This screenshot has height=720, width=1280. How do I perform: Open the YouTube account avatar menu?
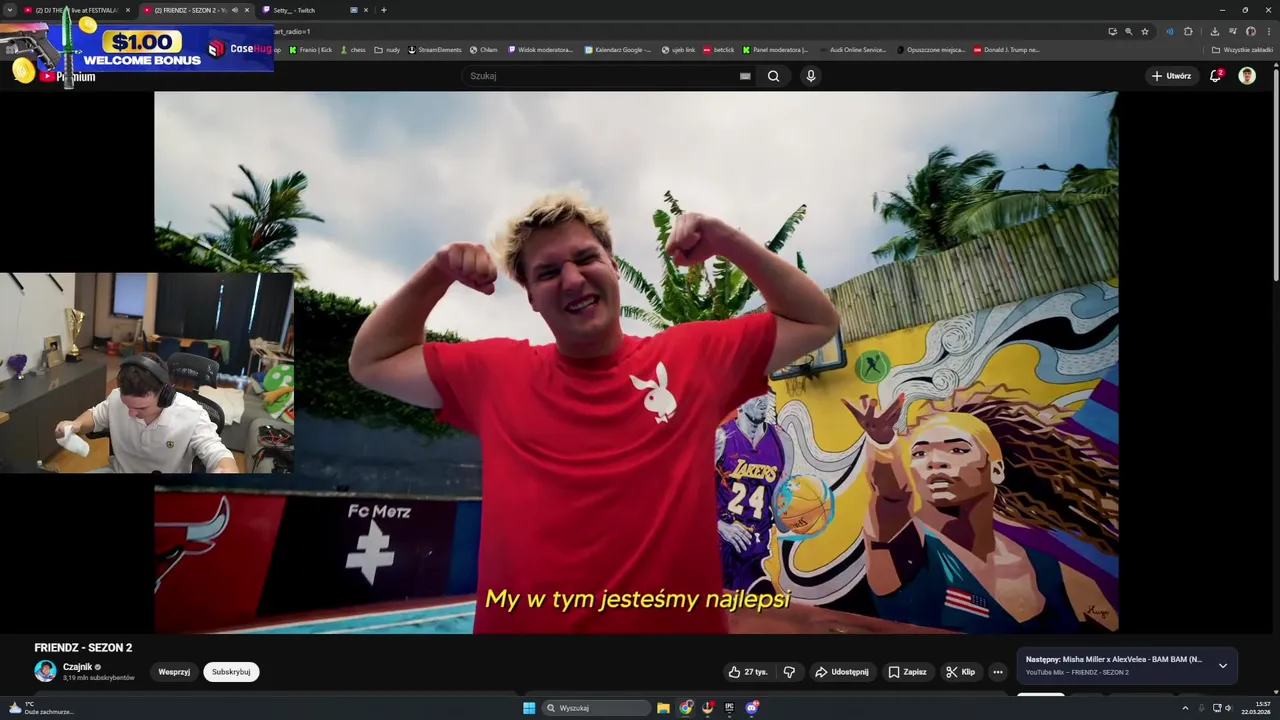[1247, 76]
